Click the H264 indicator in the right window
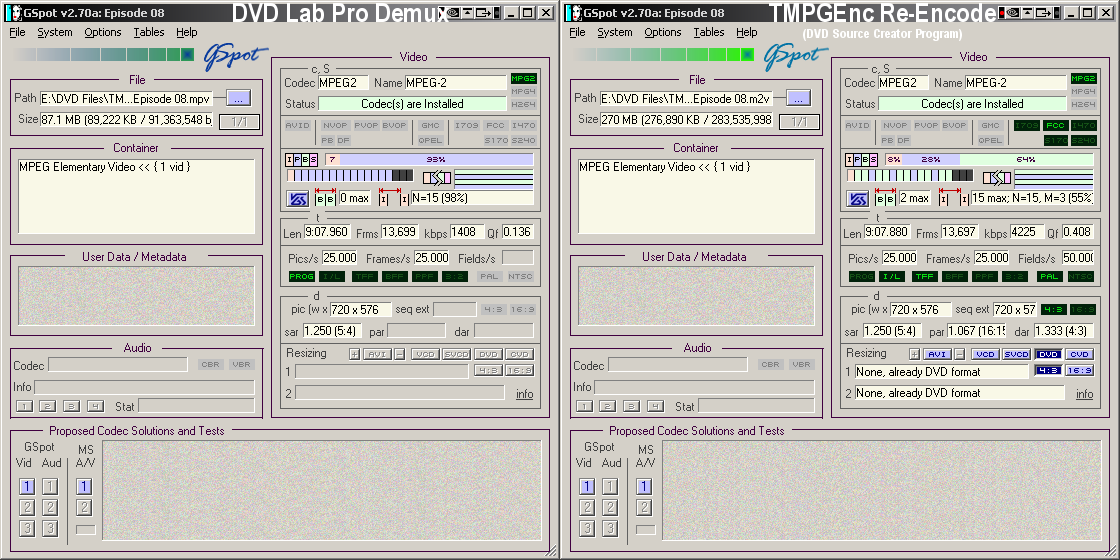Screen dimensions: 1120x560 (1083, 104)
